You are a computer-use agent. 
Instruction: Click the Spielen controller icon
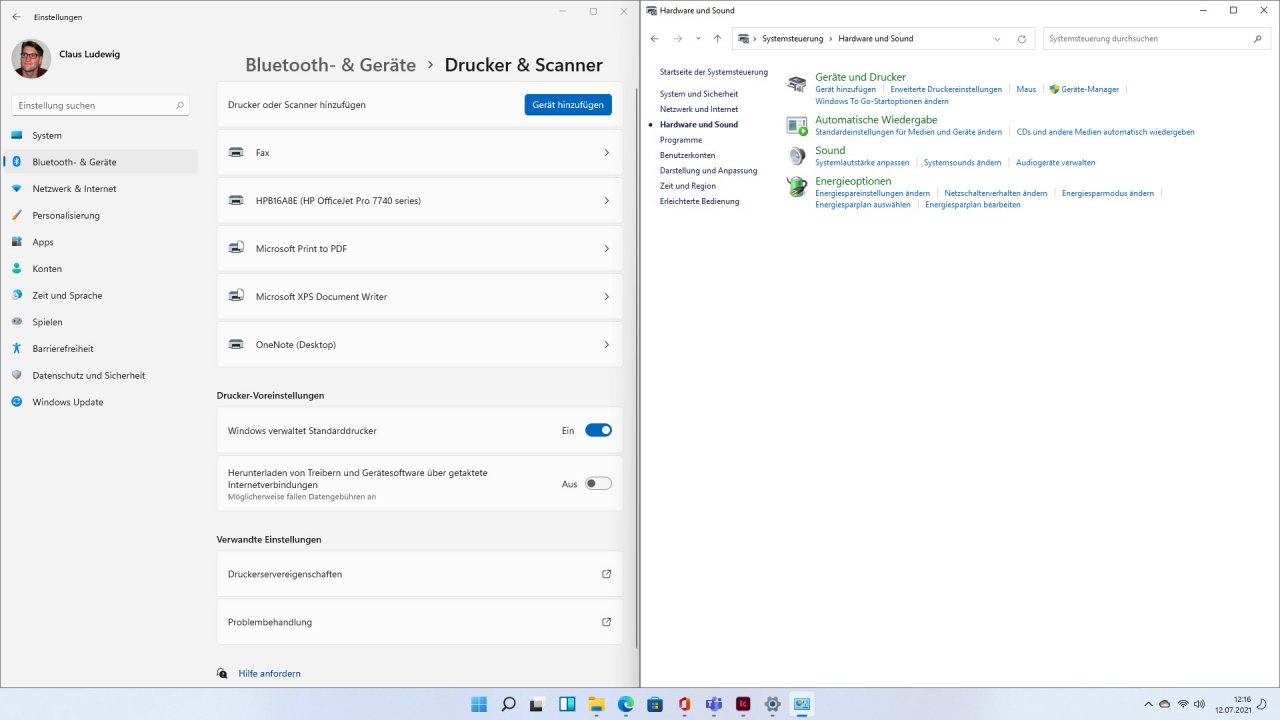pos(16,322)
